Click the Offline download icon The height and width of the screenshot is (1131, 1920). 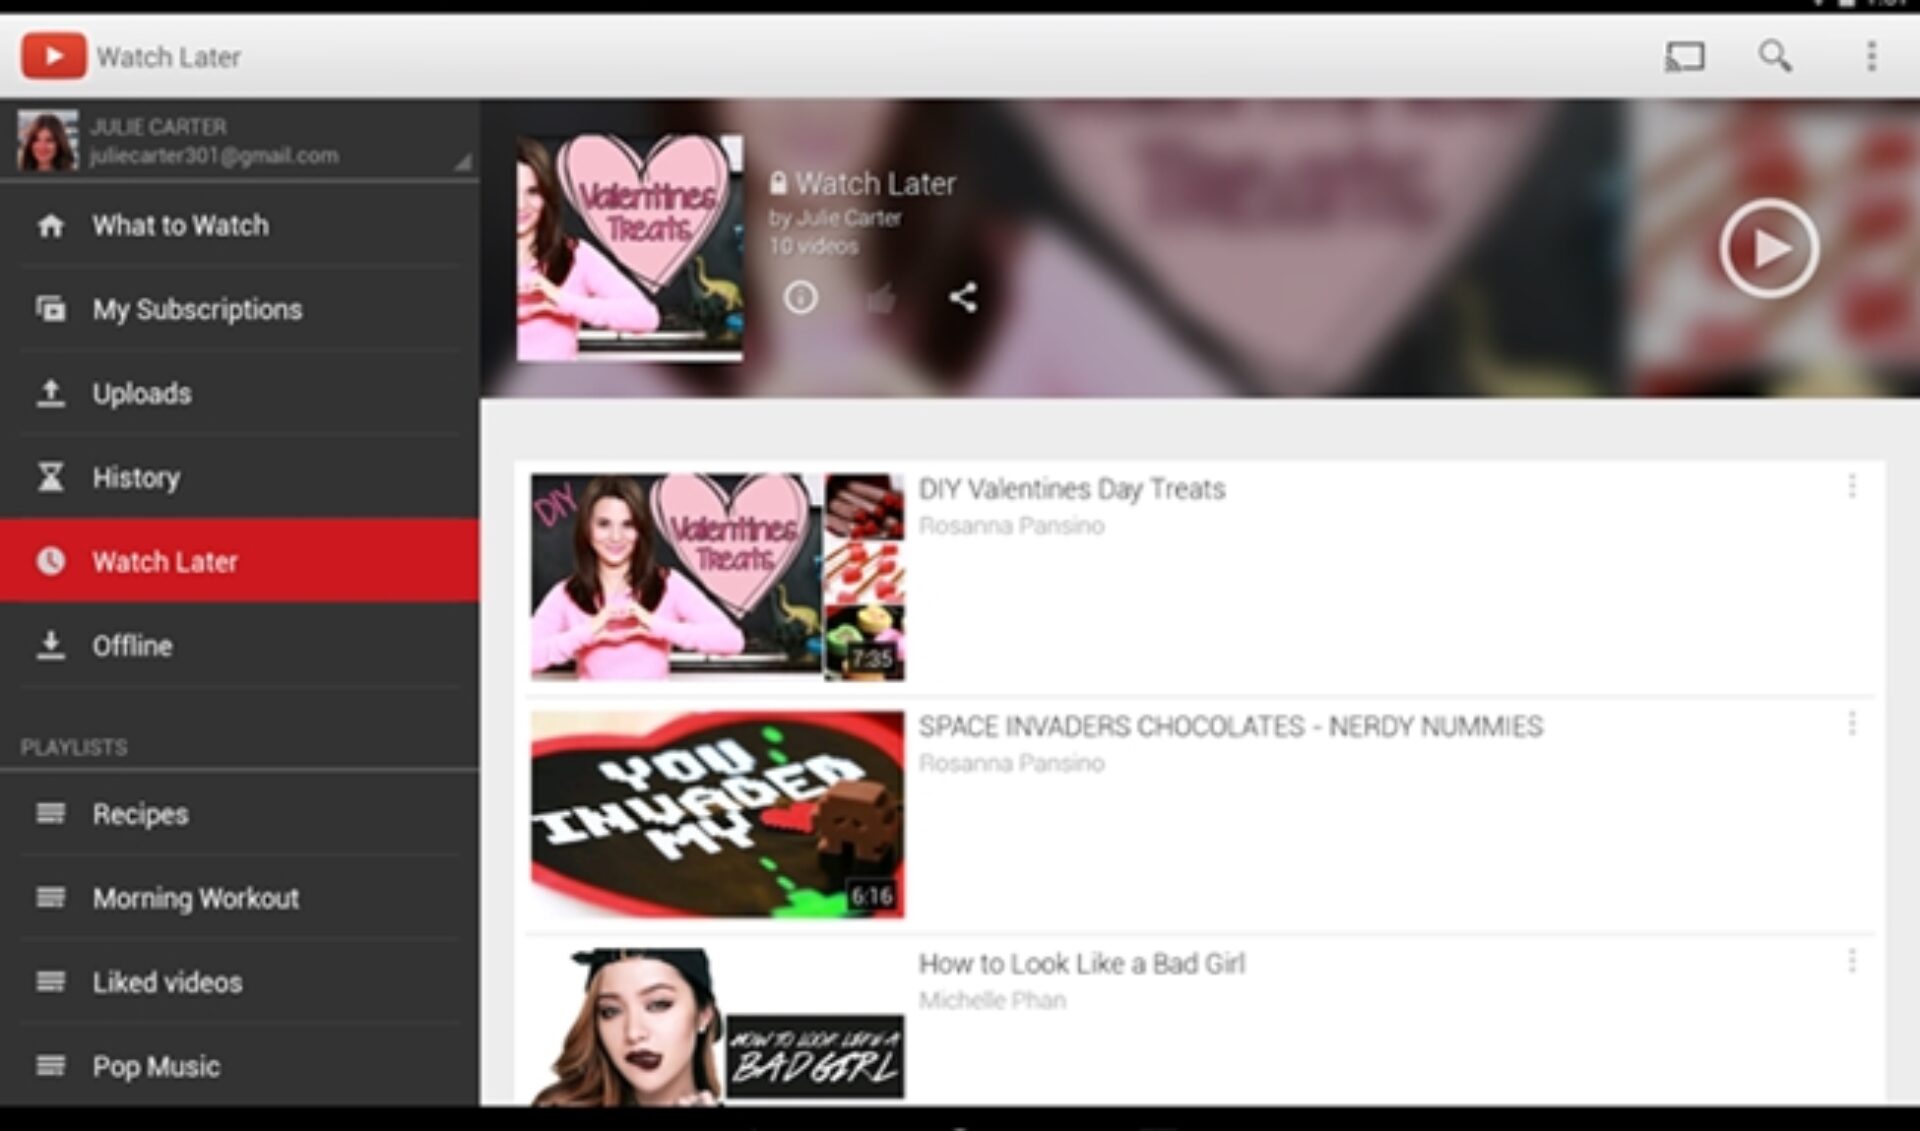(51, 645)
